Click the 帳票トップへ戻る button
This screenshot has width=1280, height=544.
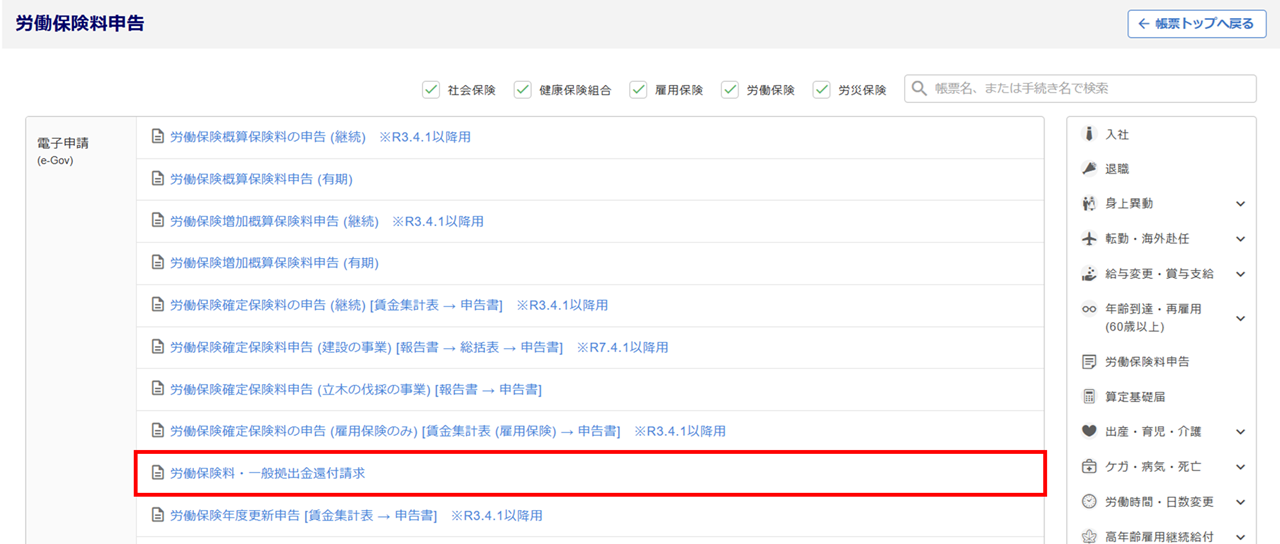coord(1196,24)
